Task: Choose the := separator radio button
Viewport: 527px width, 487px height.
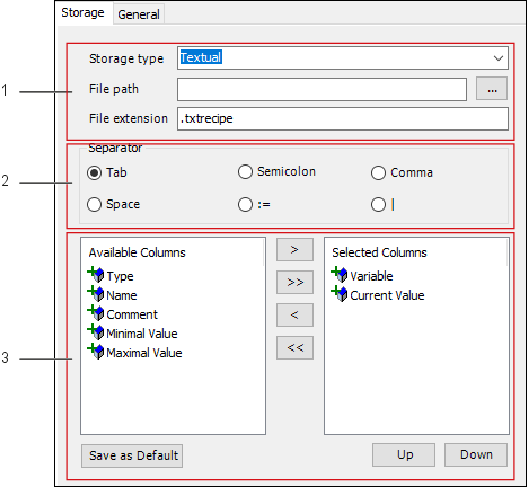Action: tap(245, 204)
